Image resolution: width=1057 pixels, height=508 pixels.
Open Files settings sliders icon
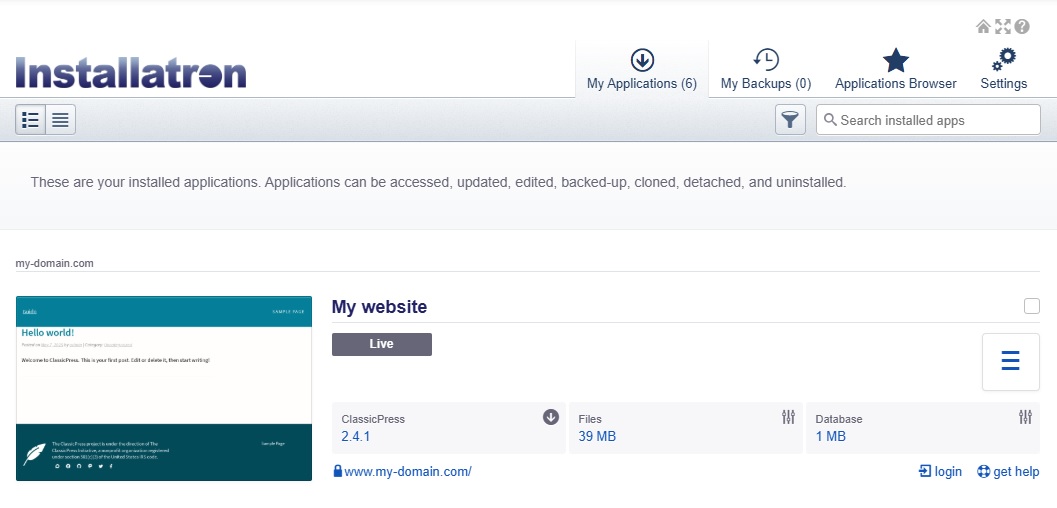pos(788,417)
